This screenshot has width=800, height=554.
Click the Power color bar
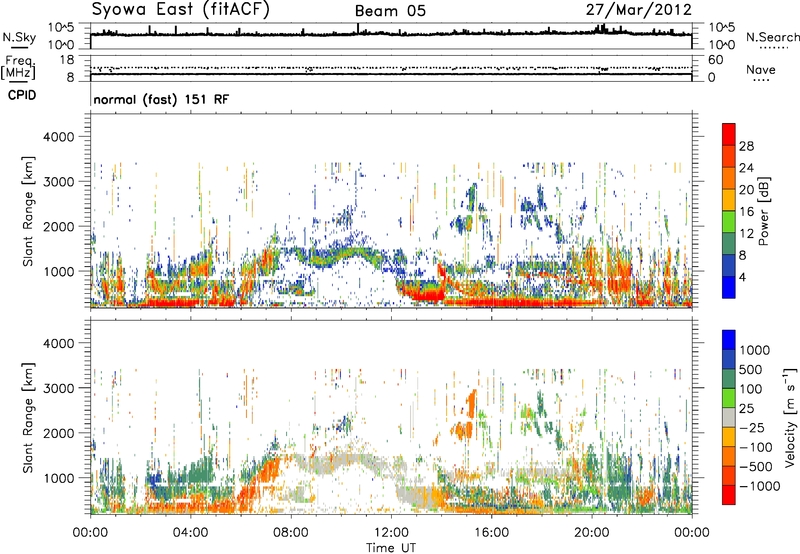729,211
